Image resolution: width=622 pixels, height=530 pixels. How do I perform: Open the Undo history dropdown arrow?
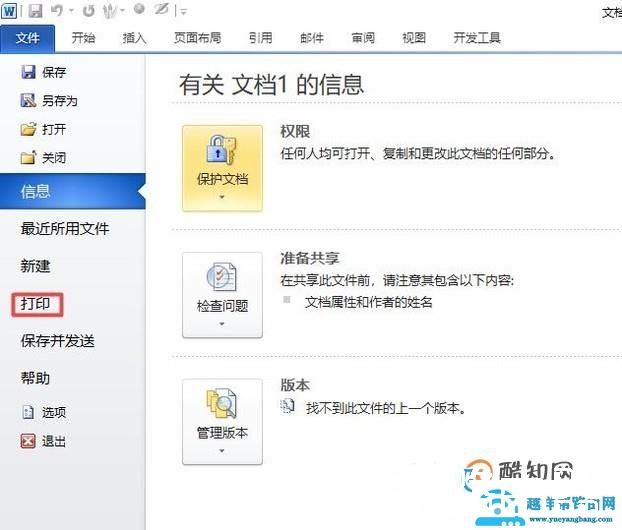click(71, 11)
